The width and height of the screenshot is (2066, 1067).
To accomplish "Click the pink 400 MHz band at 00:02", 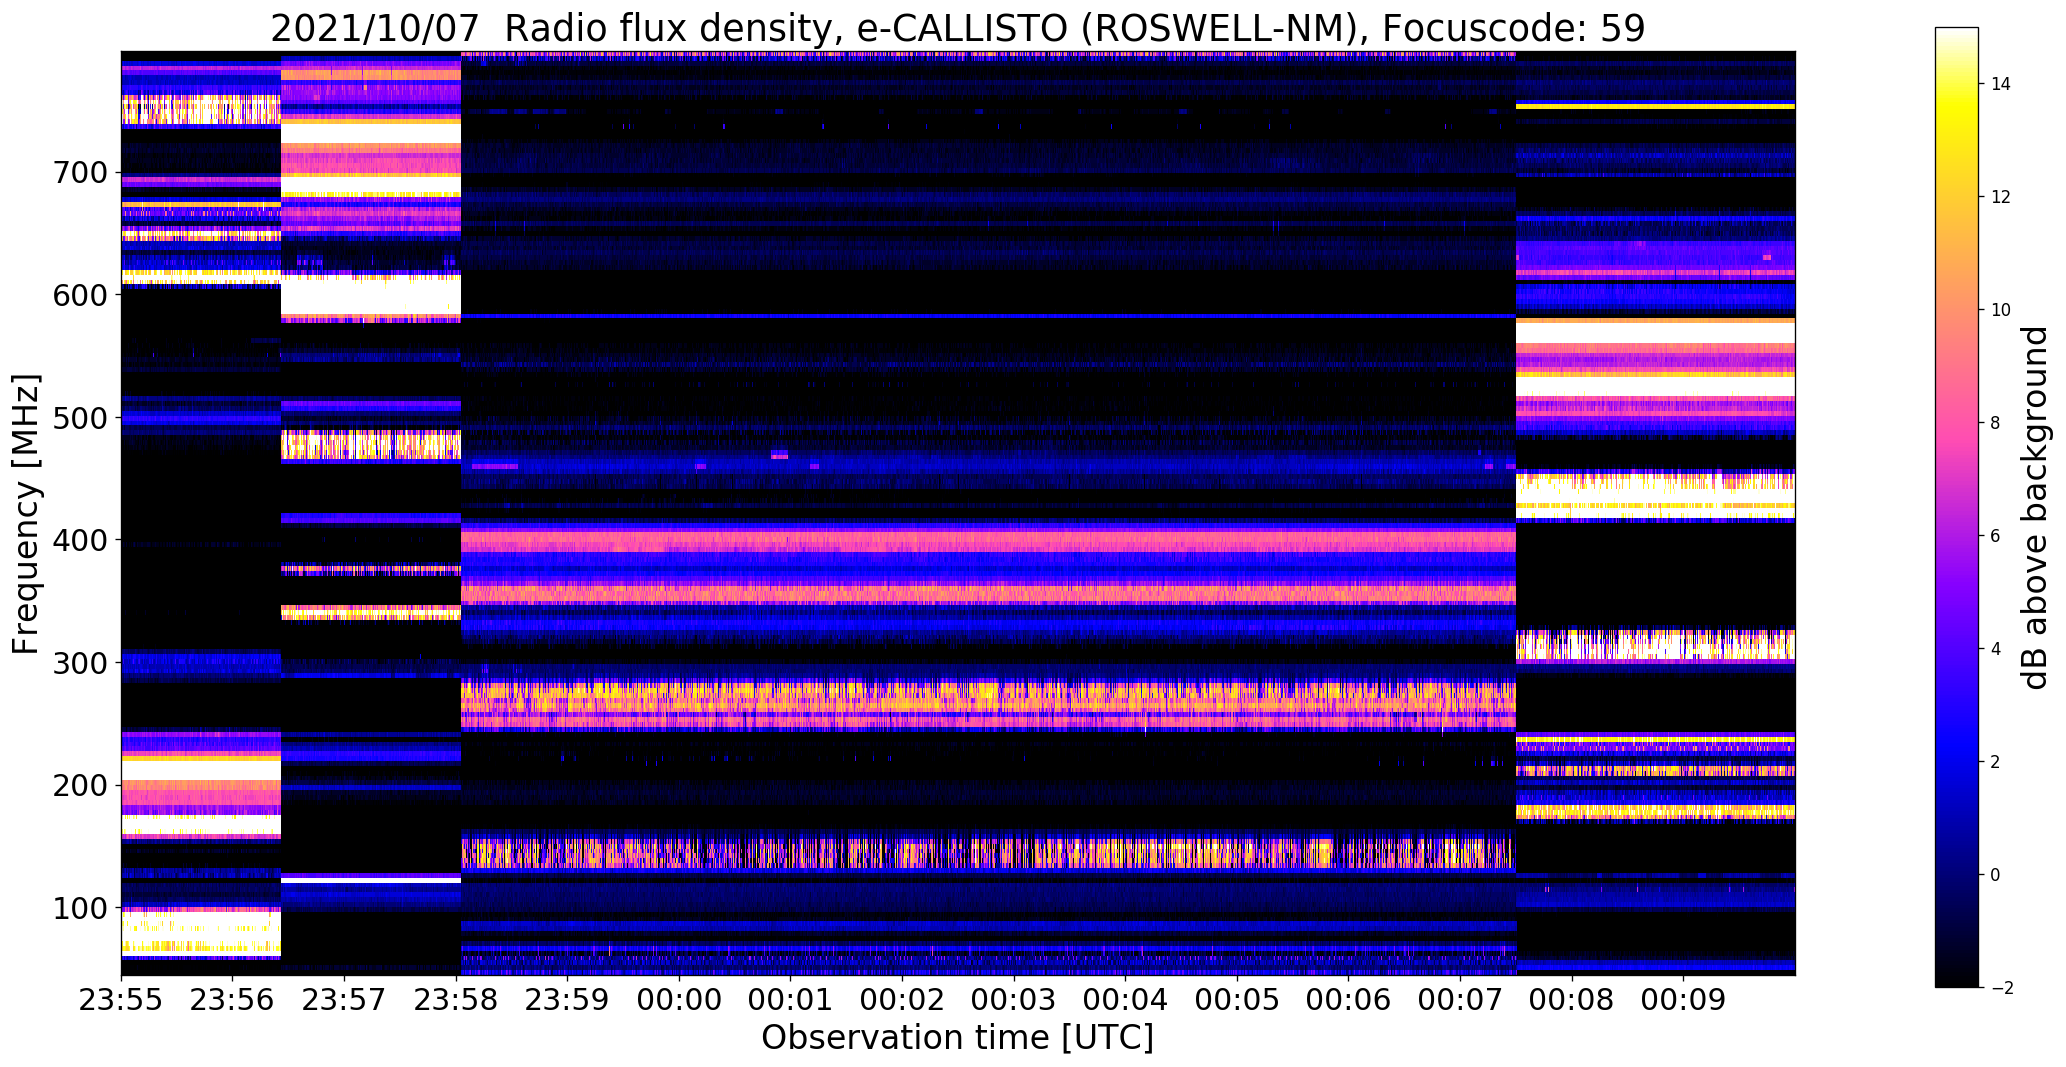I will (x=902, y=541).
